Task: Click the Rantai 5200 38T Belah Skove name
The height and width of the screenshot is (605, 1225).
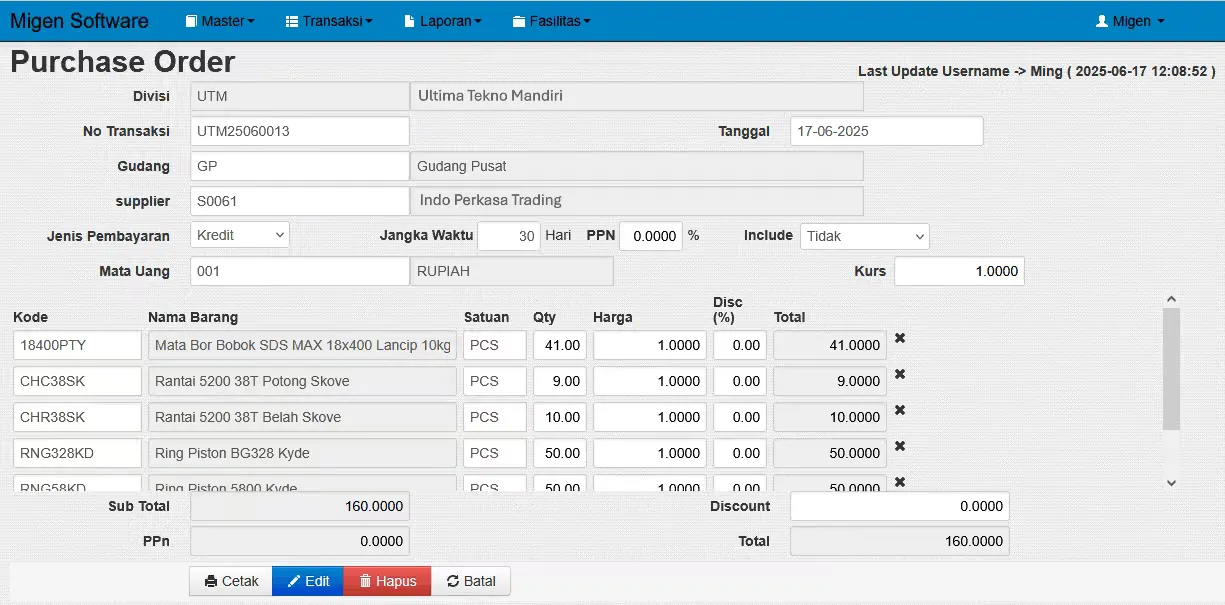Action: [x=302, y=417]
